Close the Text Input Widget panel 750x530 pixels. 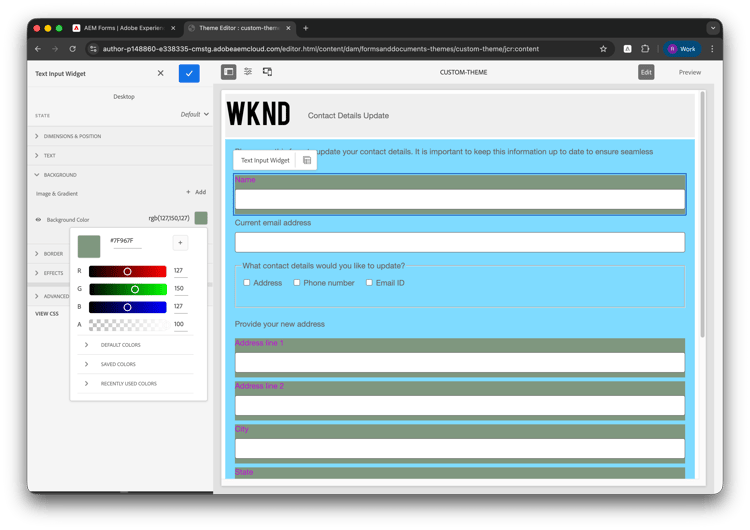[x=161, y=73]
